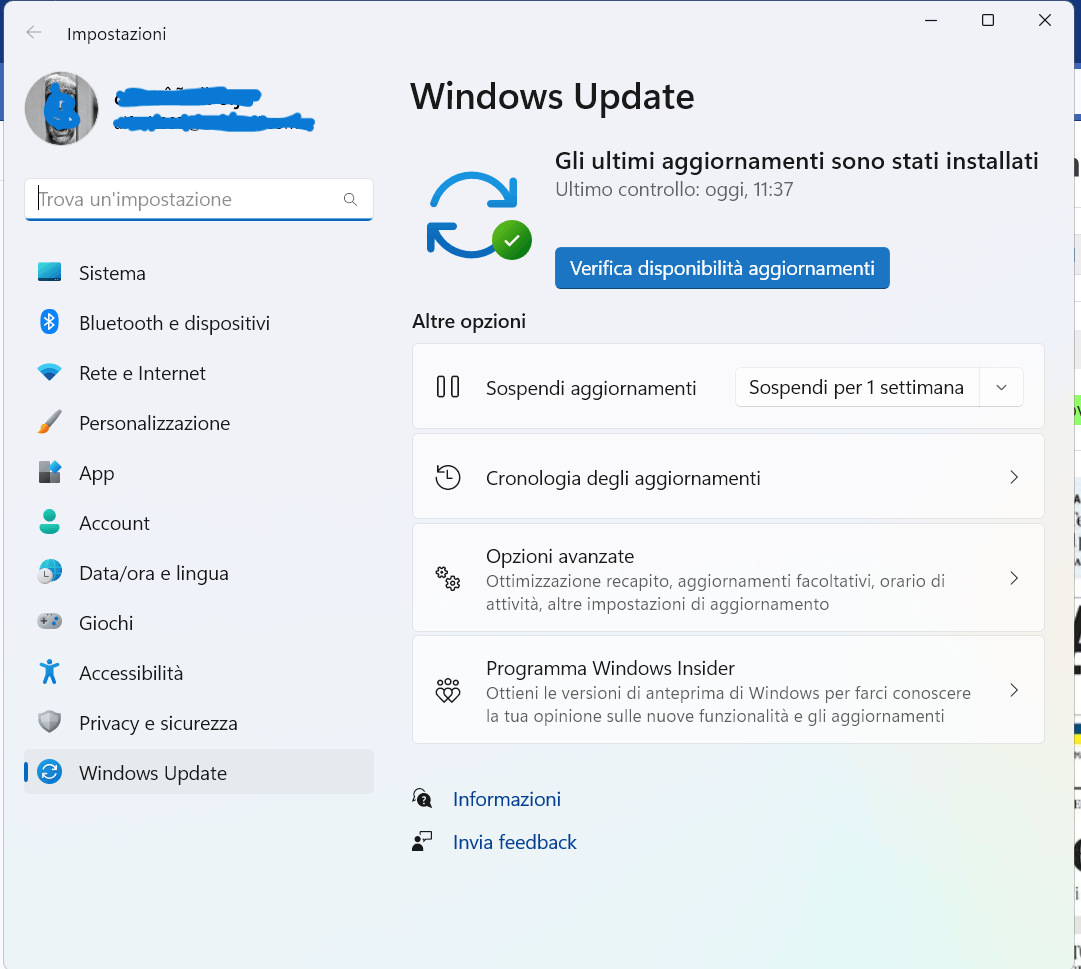This screenshot has width=1081, height=969.
Task: Open Privacy e sicurezza
Action: tap(199, 723)
